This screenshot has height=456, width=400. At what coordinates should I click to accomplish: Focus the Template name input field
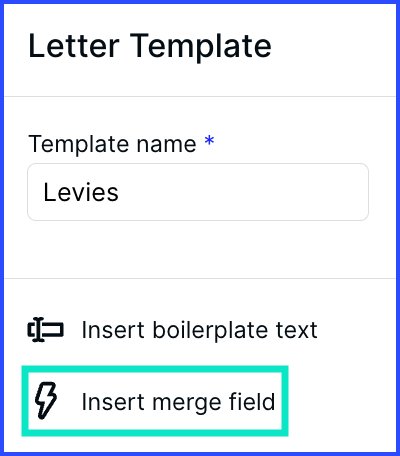pyautogui.click(x=198, y=192)
